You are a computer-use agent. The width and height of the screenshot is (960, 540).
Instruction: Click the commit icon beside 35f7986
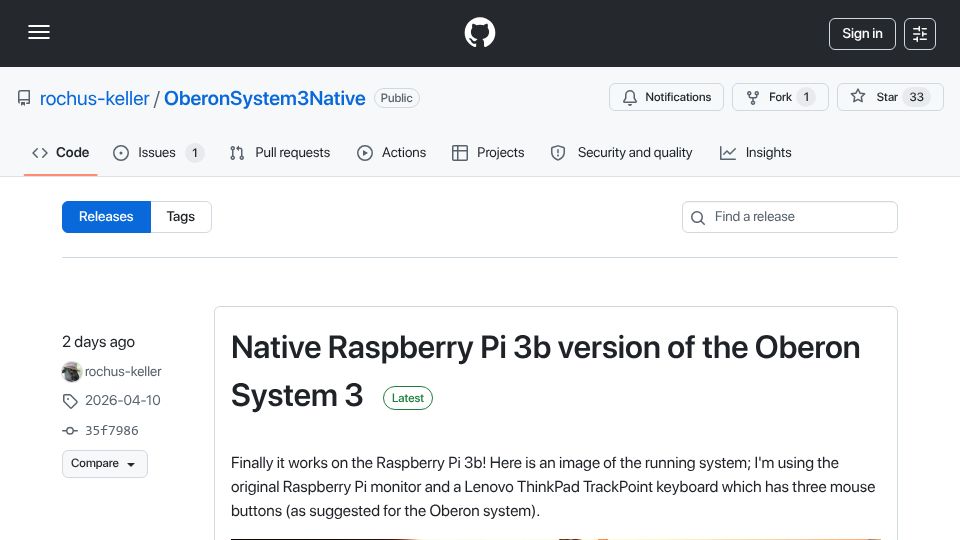coord(70,431)
